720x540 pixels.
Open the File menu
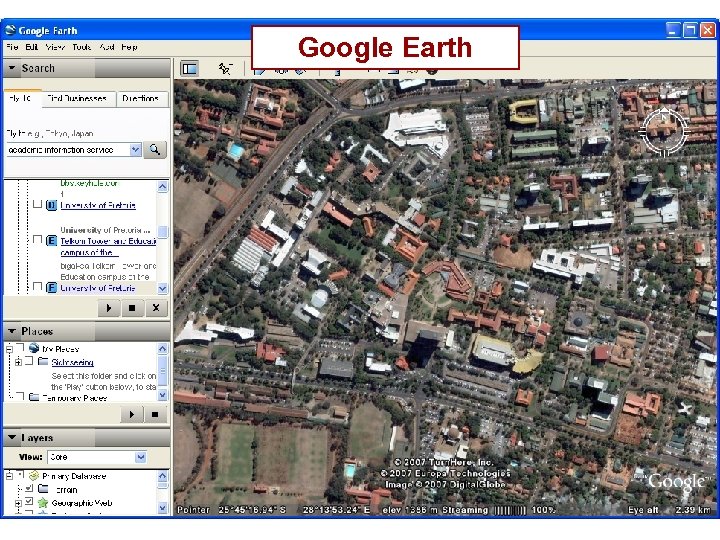(x=12, y=47)
